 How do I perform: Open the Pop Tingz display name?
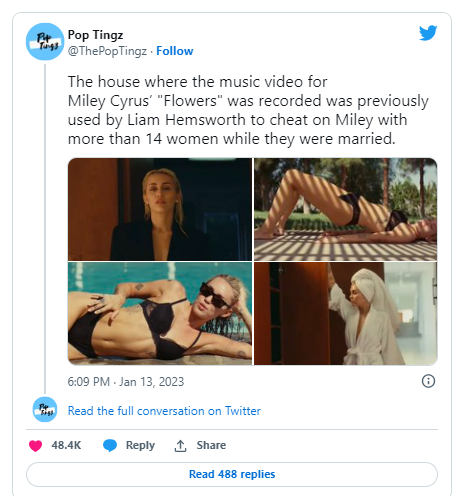(95, 35)
